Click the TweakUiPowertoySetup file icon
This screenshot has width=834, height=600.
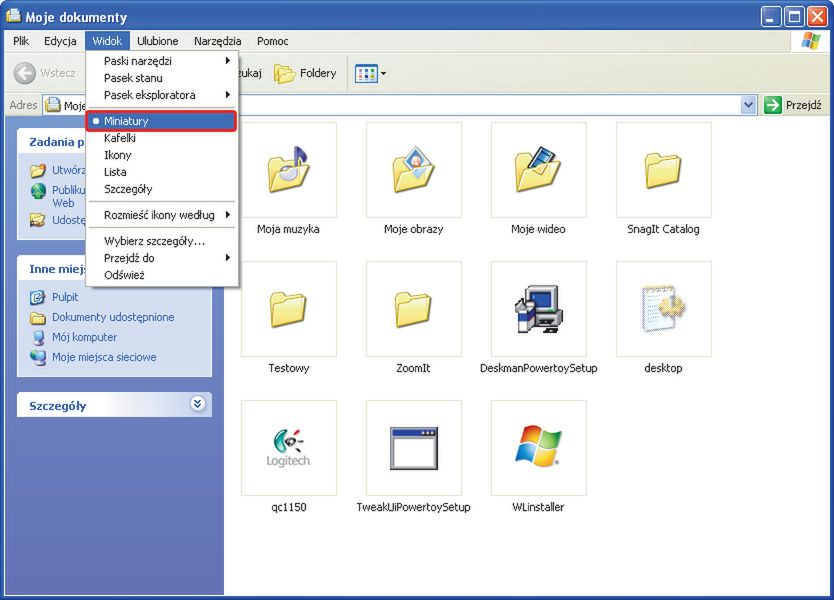[413, 448]
